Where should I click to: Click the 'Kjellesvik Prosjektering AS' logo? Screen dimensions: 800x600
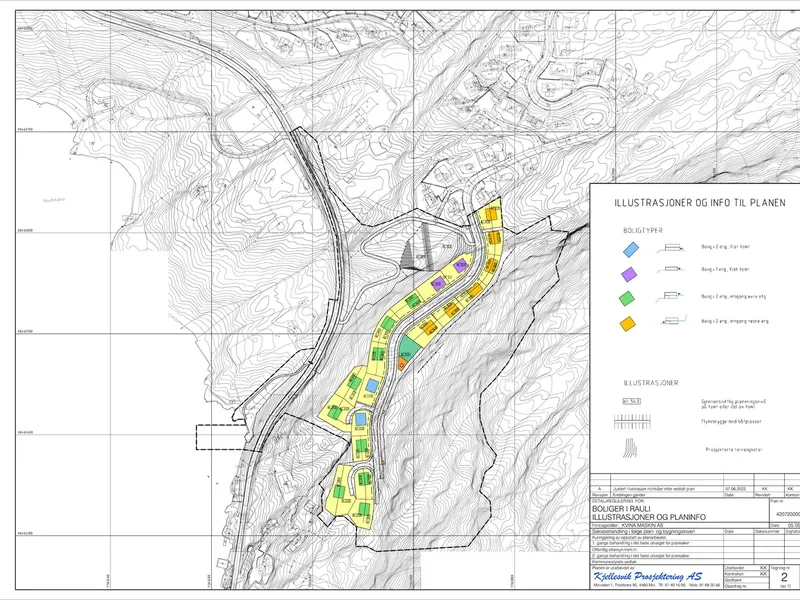pyautogui.click(x=648, y=577)
